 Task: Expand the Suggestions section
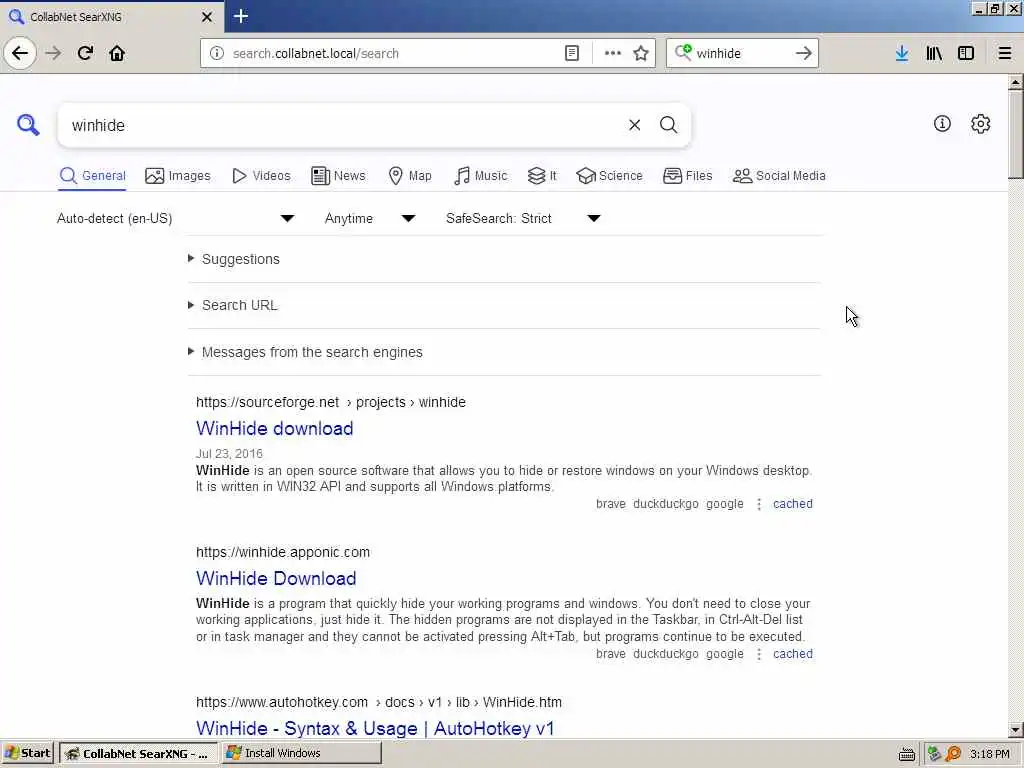[241, 259]
